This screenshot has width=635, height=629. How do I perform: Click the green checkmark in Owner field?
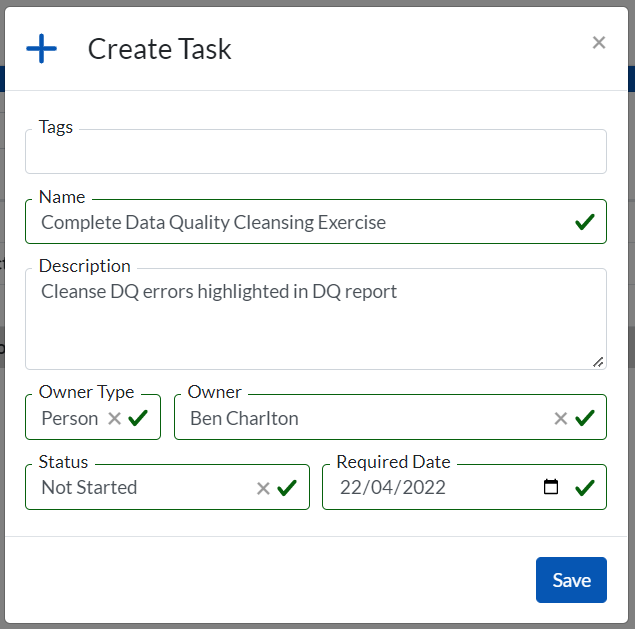[x=585, y=418]
